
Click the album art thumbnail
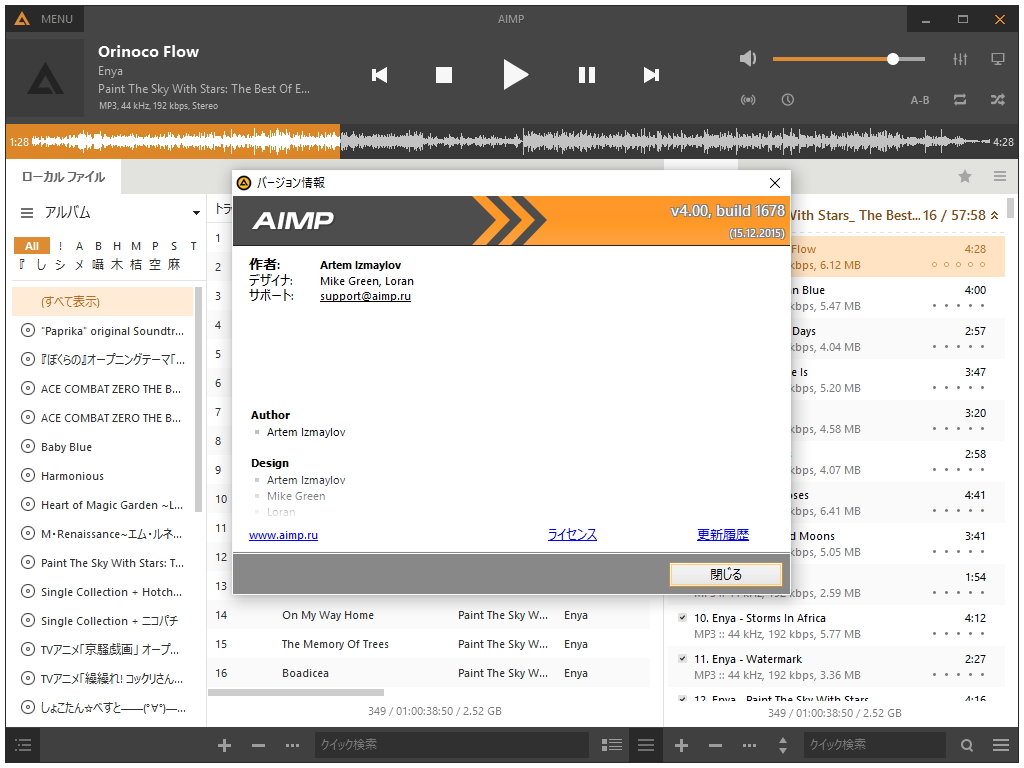click(x=46, y=77)
